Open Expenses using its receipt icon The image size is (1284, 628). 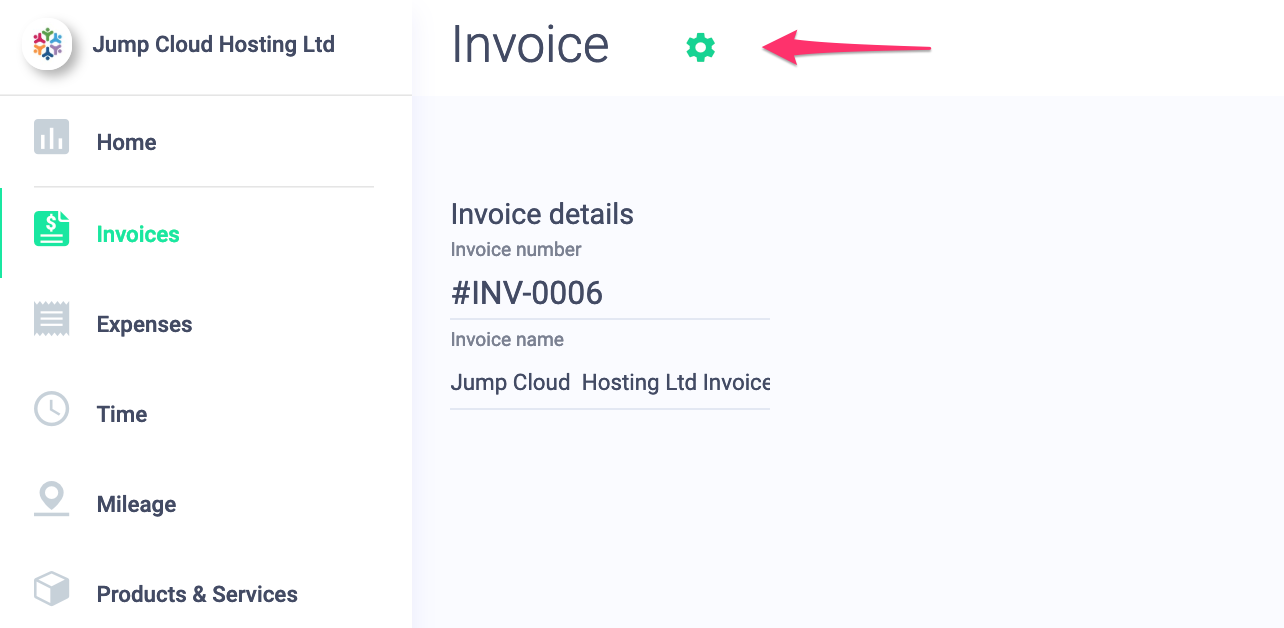[x=51, y=319]
